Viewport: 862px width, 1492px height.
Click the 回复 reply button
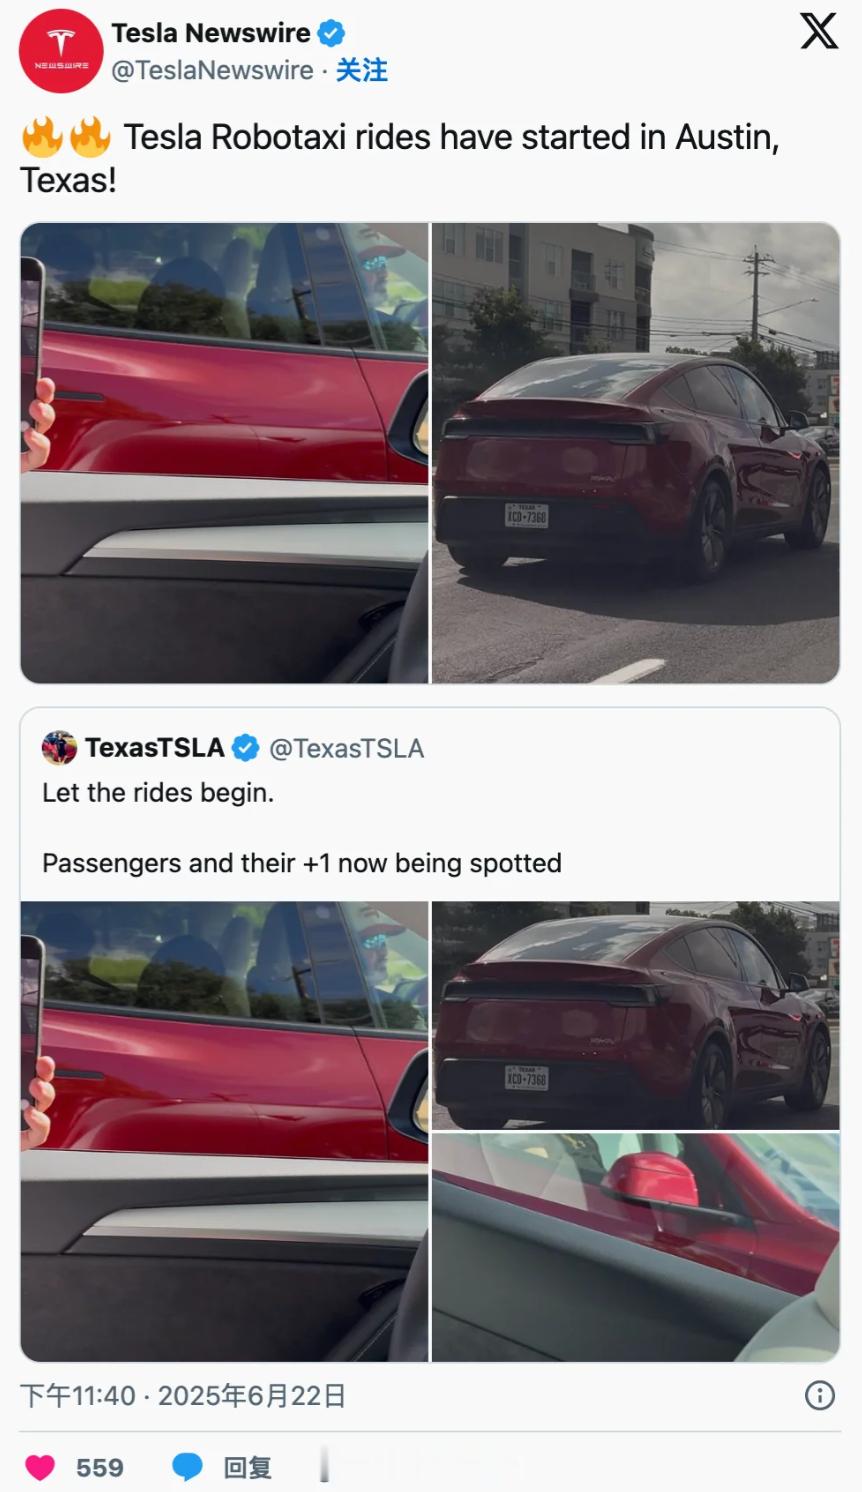coord(247,1467)
